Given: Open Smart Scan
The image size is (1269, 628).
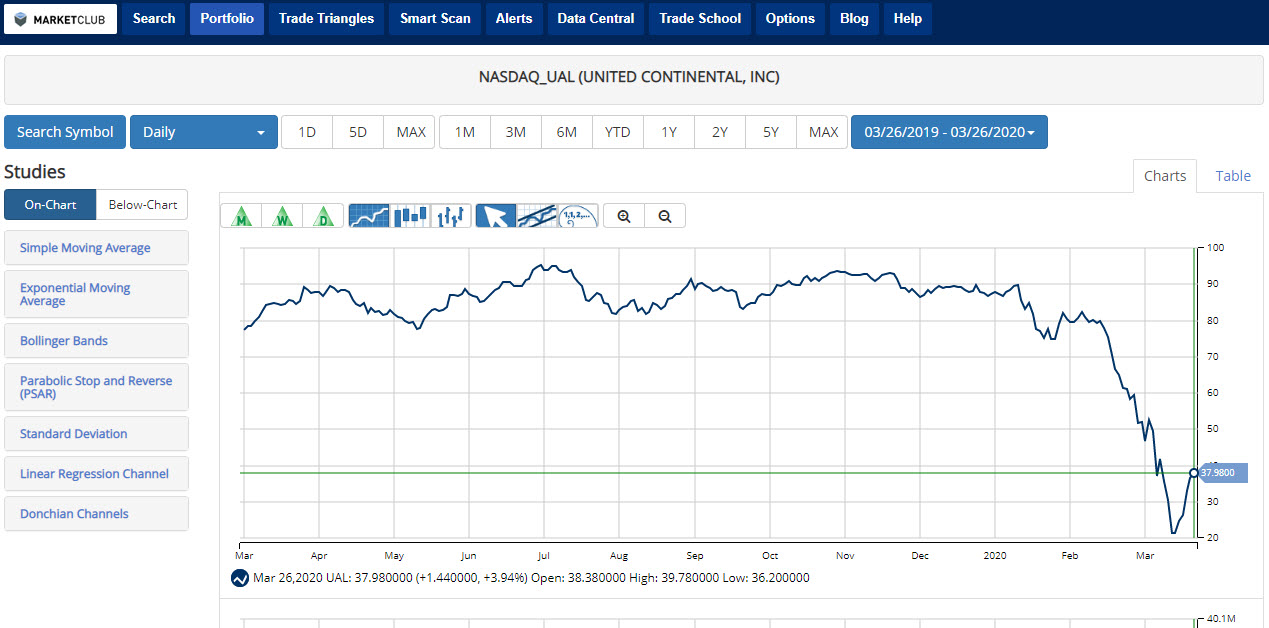Looking at the screenshot, I should [435, 19].
